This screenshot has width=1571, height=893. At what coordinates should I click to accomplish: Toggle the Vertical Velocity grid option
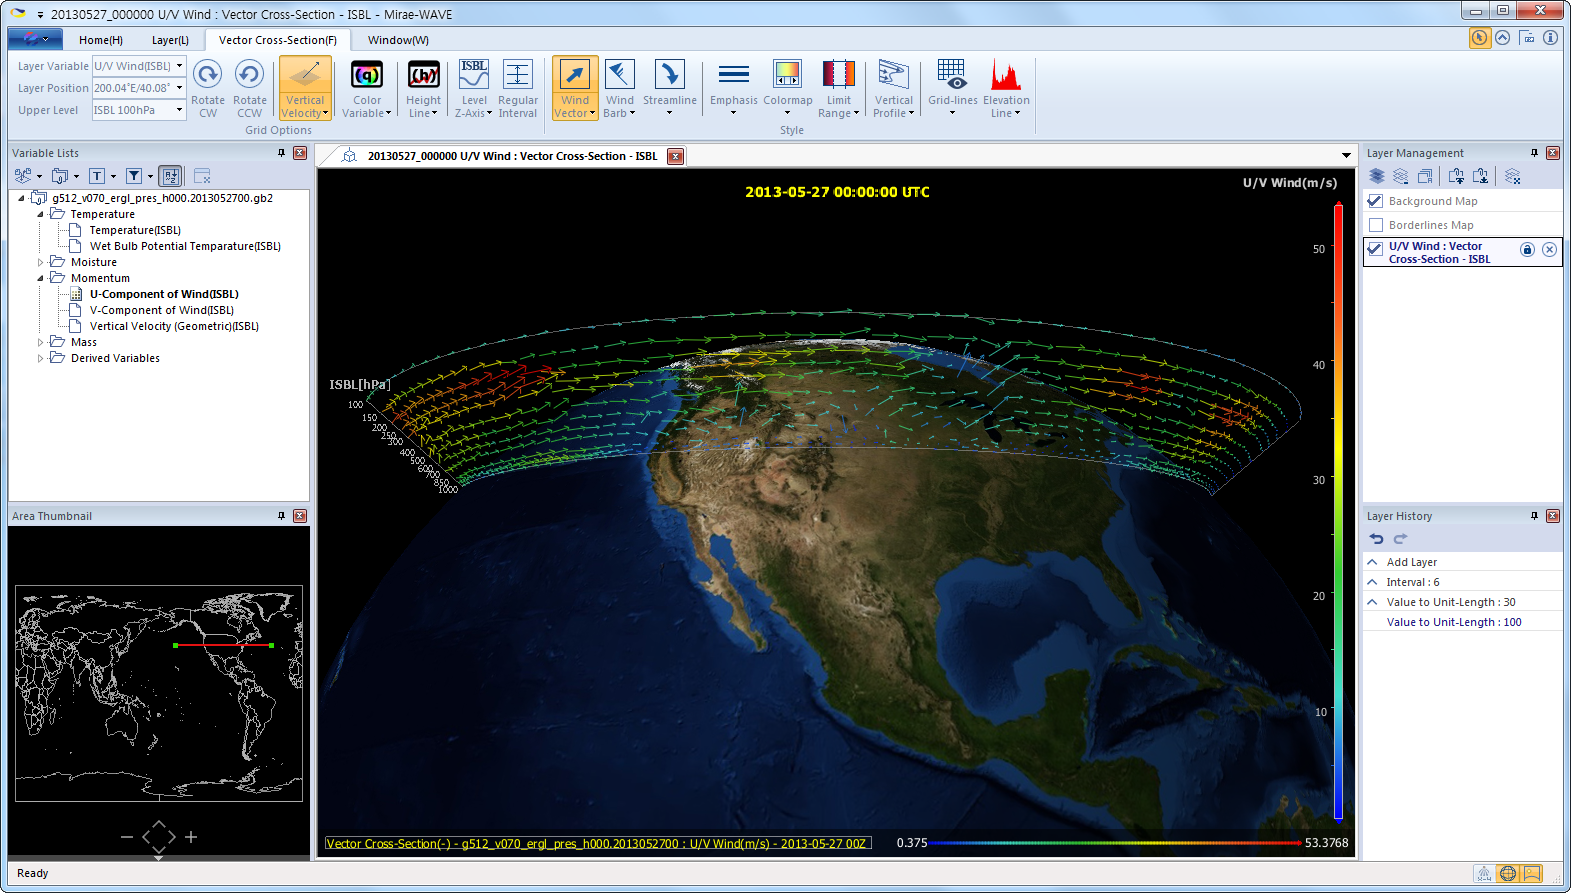tap(305, 89)
